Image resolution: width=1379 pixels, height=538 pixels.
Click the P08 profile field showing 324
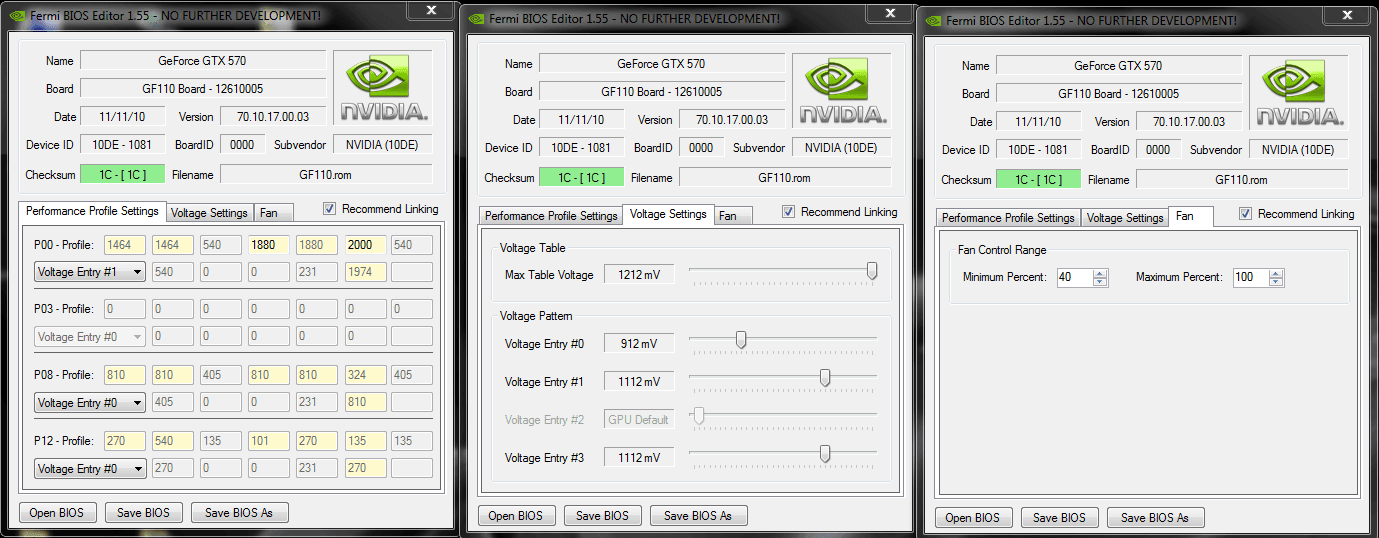pos(365,375)
